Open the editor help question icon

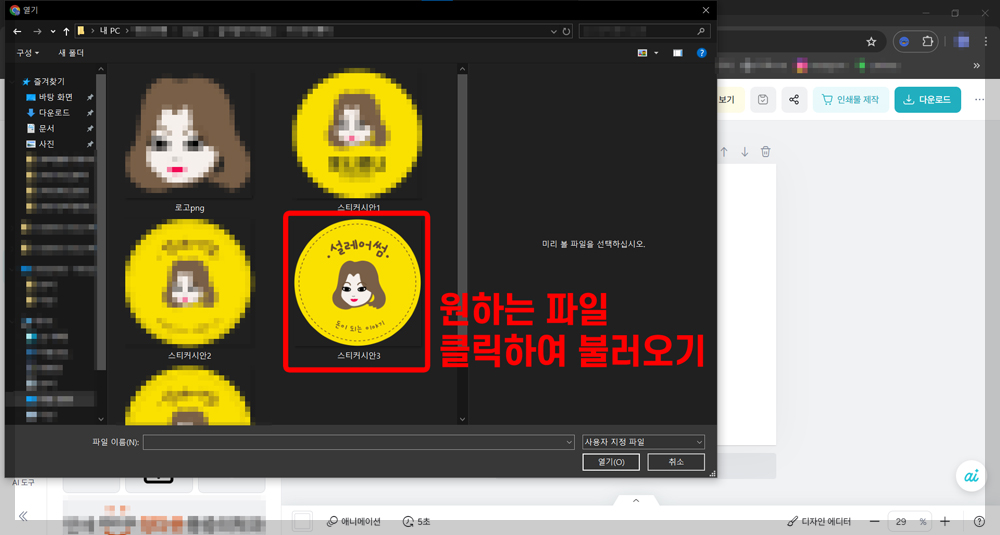[980, 522]
